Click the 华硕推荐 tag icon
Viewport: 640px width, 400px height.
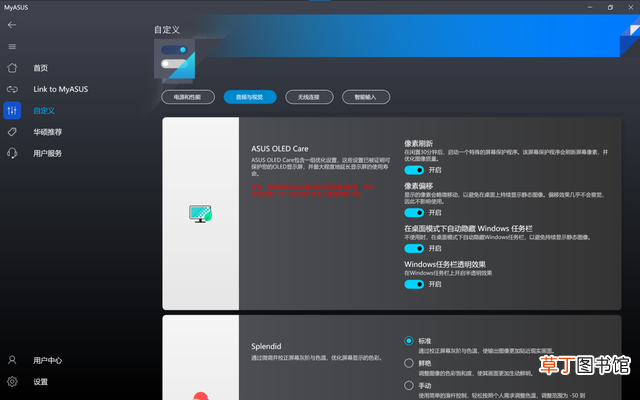point(12,132)
